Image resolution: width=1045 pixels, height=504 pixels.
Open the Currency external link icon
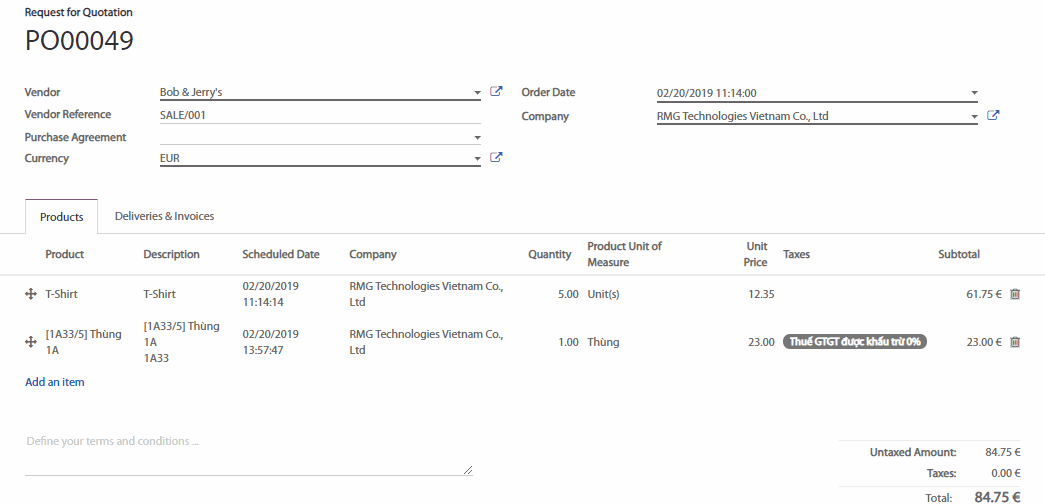[496, 158]
